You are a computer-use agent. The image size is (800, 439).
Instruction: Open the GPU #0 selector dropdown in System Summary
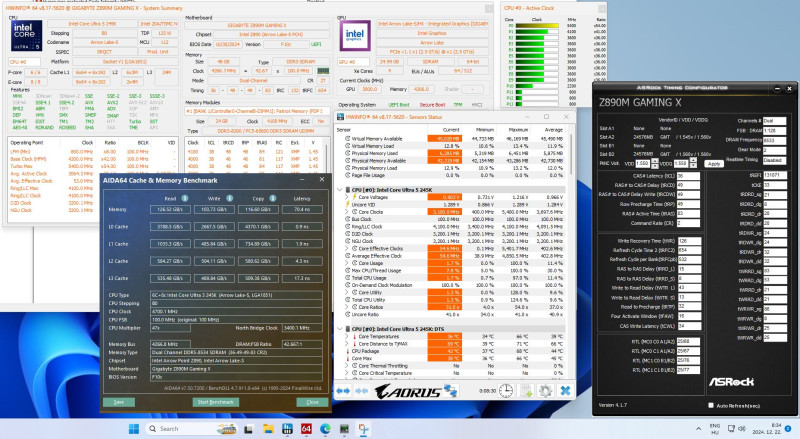tap(354, 61)
